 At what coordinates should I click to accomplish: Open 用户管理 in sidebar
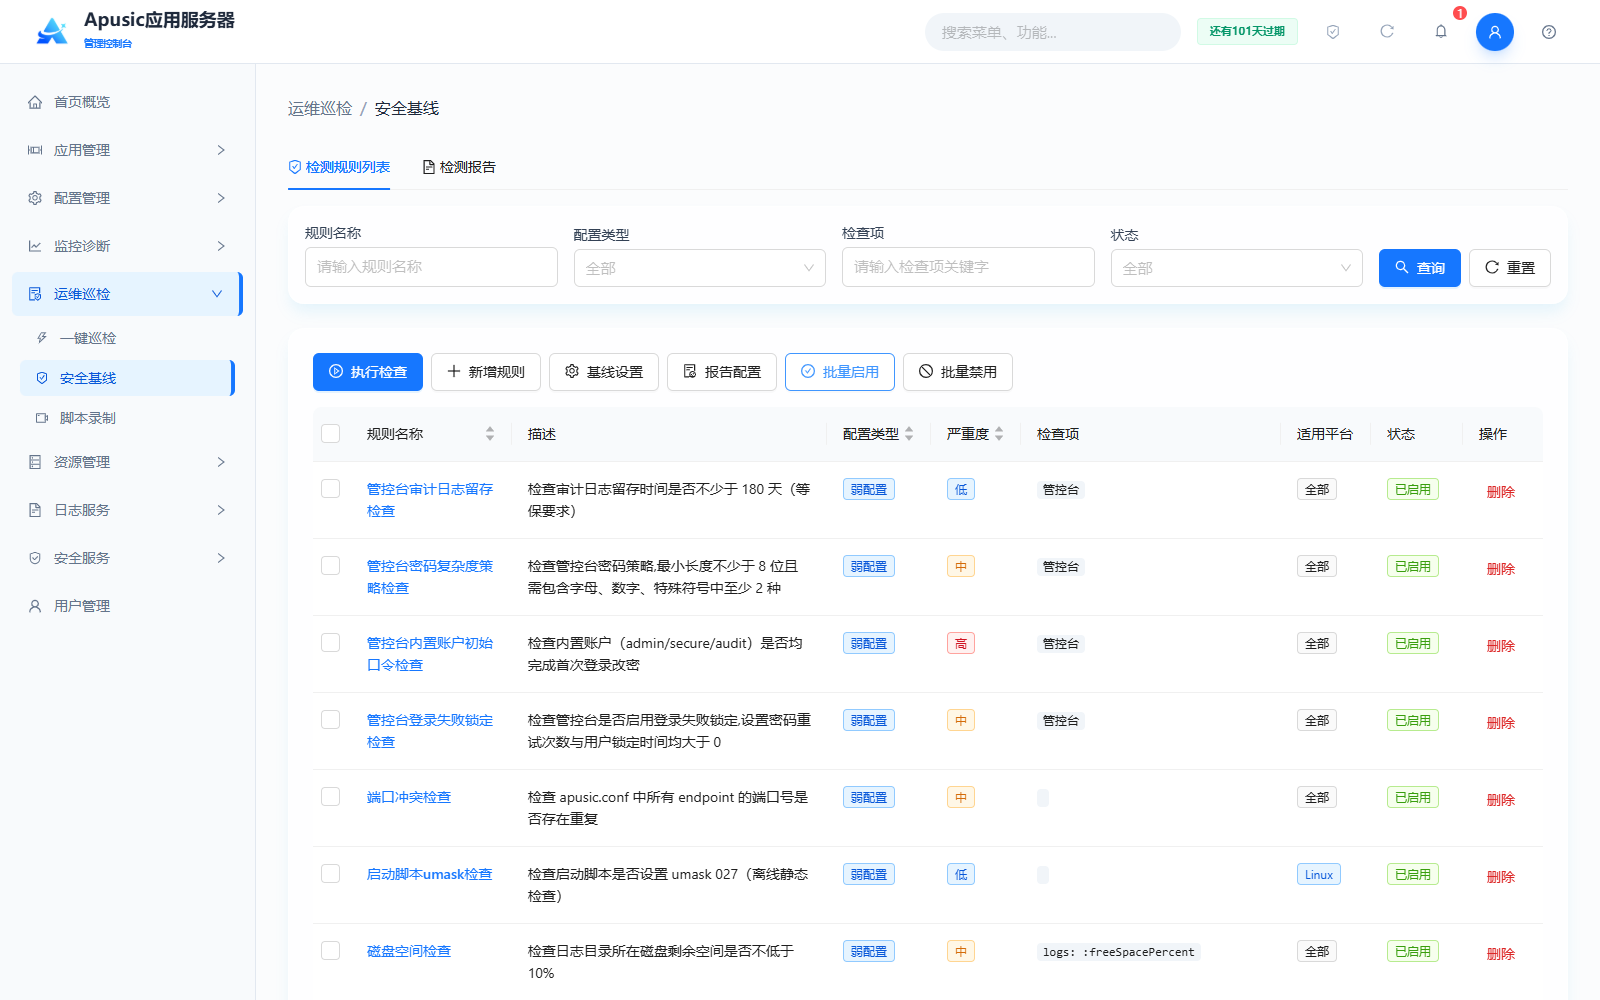[x=127, y=606]
